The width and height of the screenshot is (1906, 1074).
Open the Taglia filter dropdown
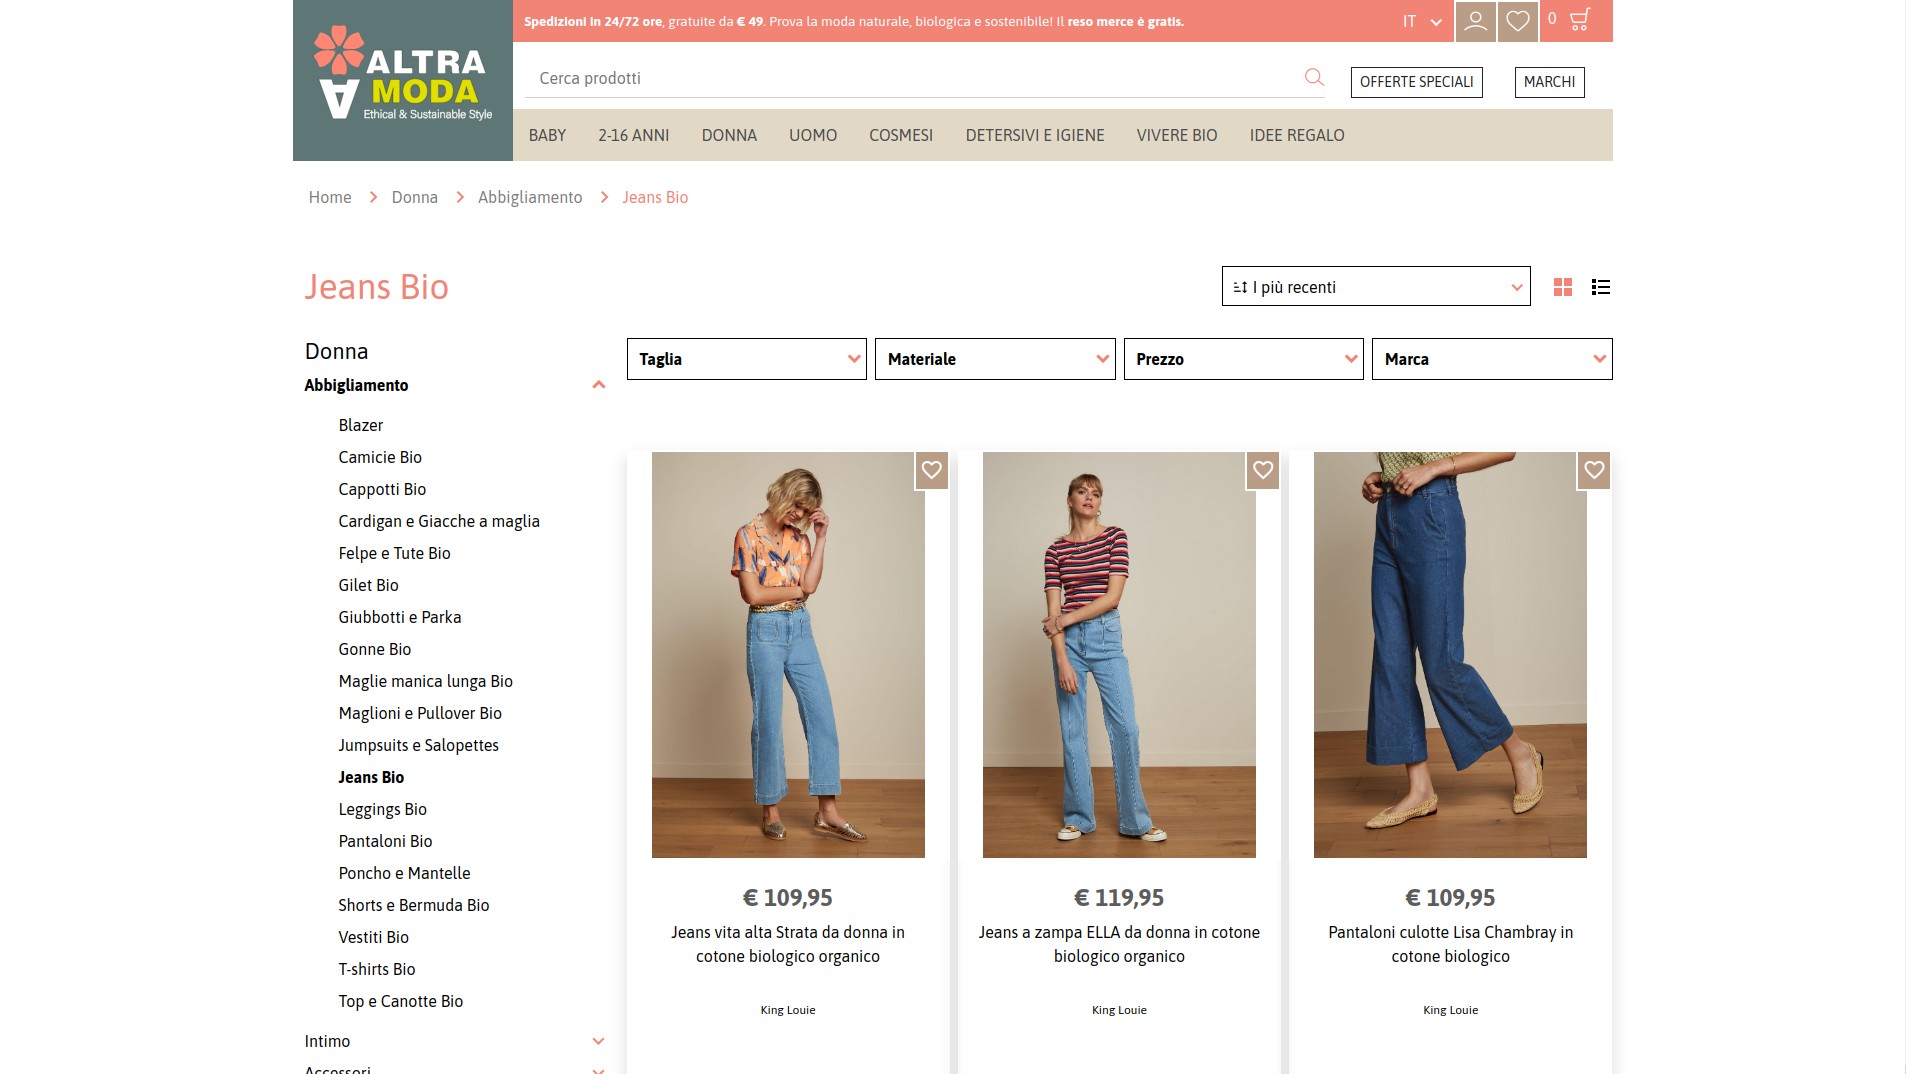(746, 359)
